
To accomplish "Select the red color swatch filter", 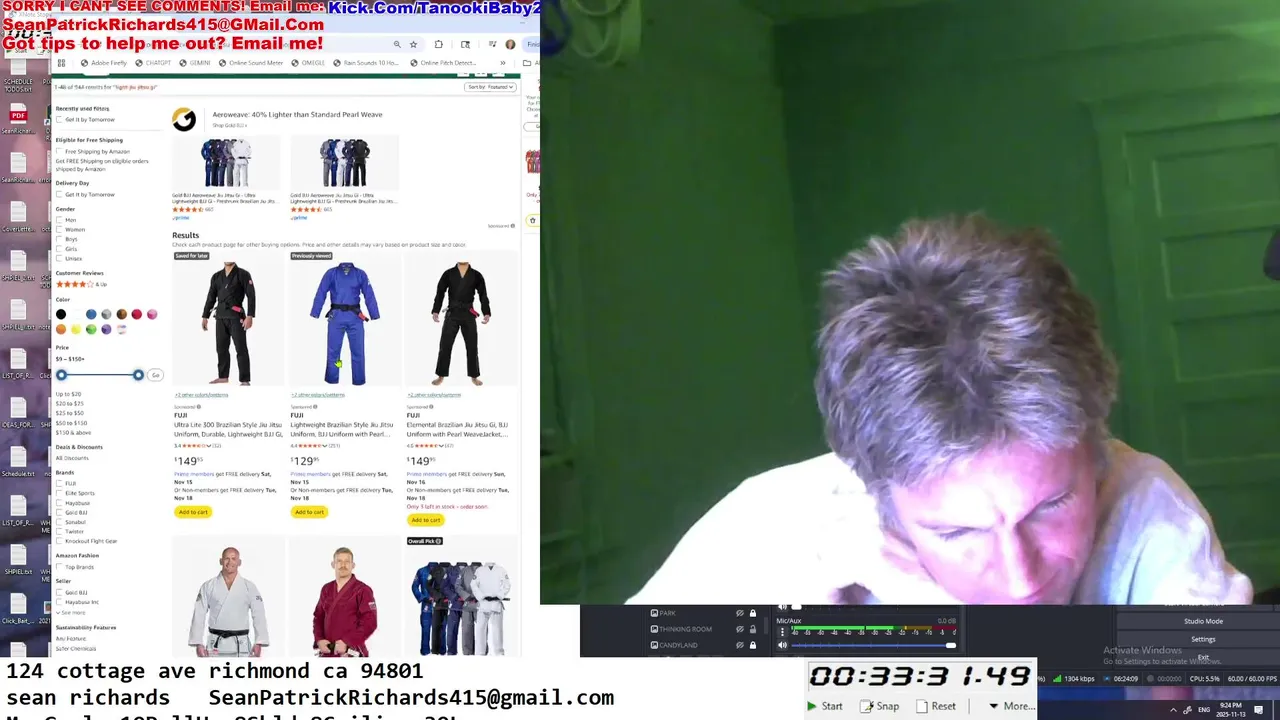I will pos(137,314).
